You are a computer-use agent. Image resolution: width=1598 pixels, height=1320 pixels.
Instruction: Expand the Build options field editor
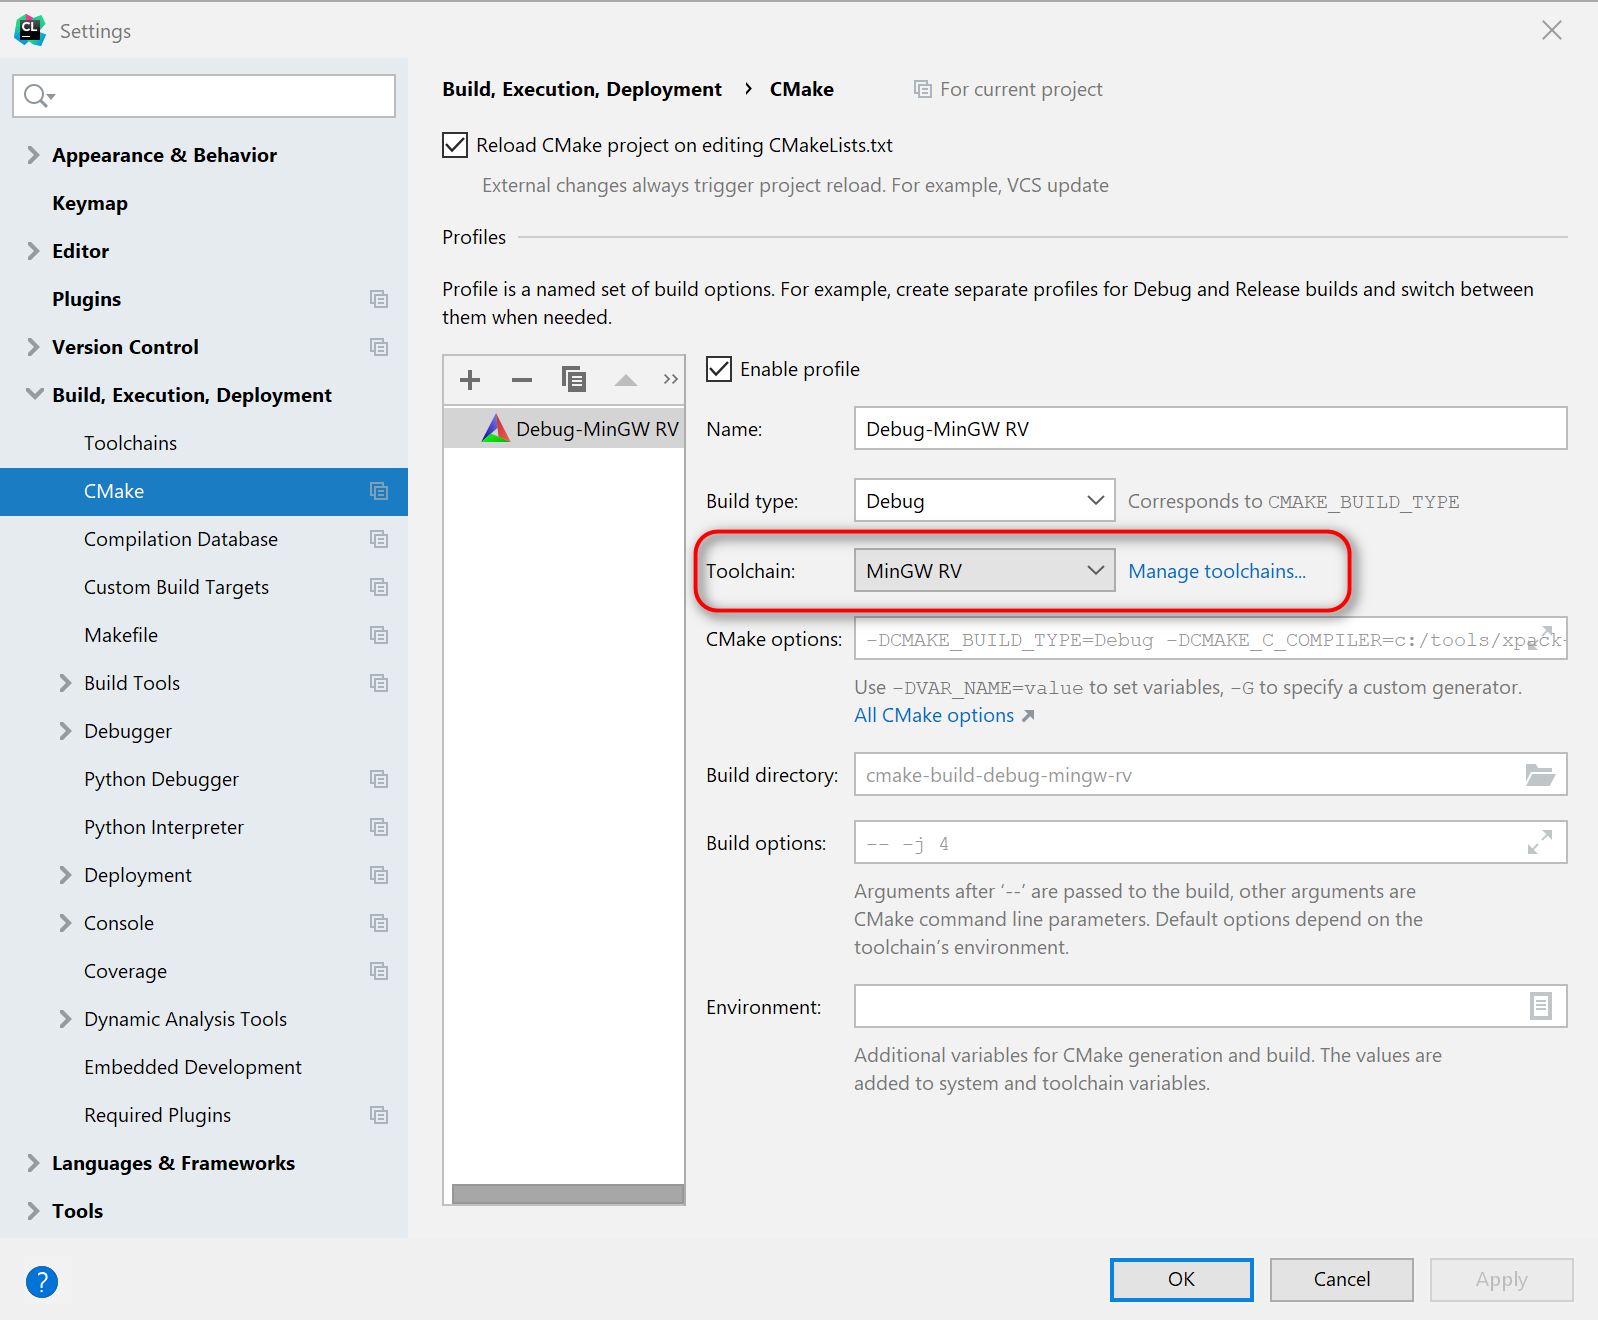pos(1540,843)
